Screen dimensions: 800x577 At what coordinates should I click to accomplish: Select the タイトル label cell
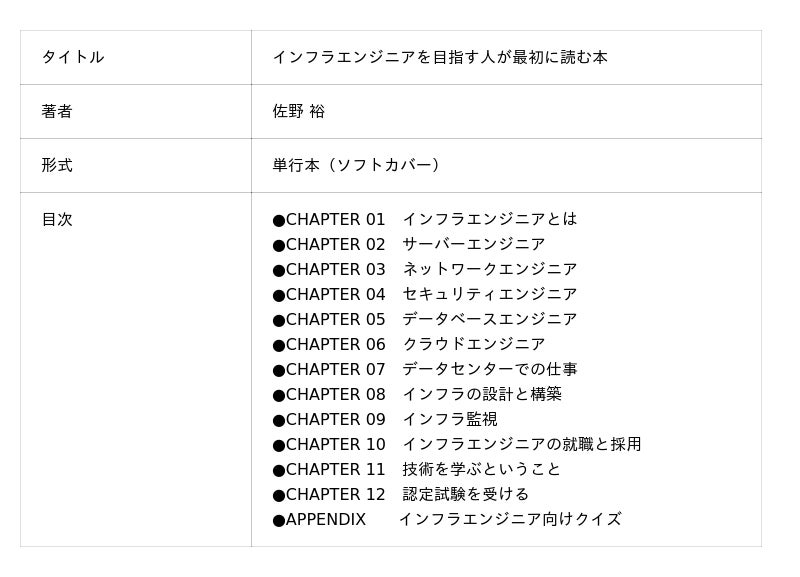click(136, 57)
